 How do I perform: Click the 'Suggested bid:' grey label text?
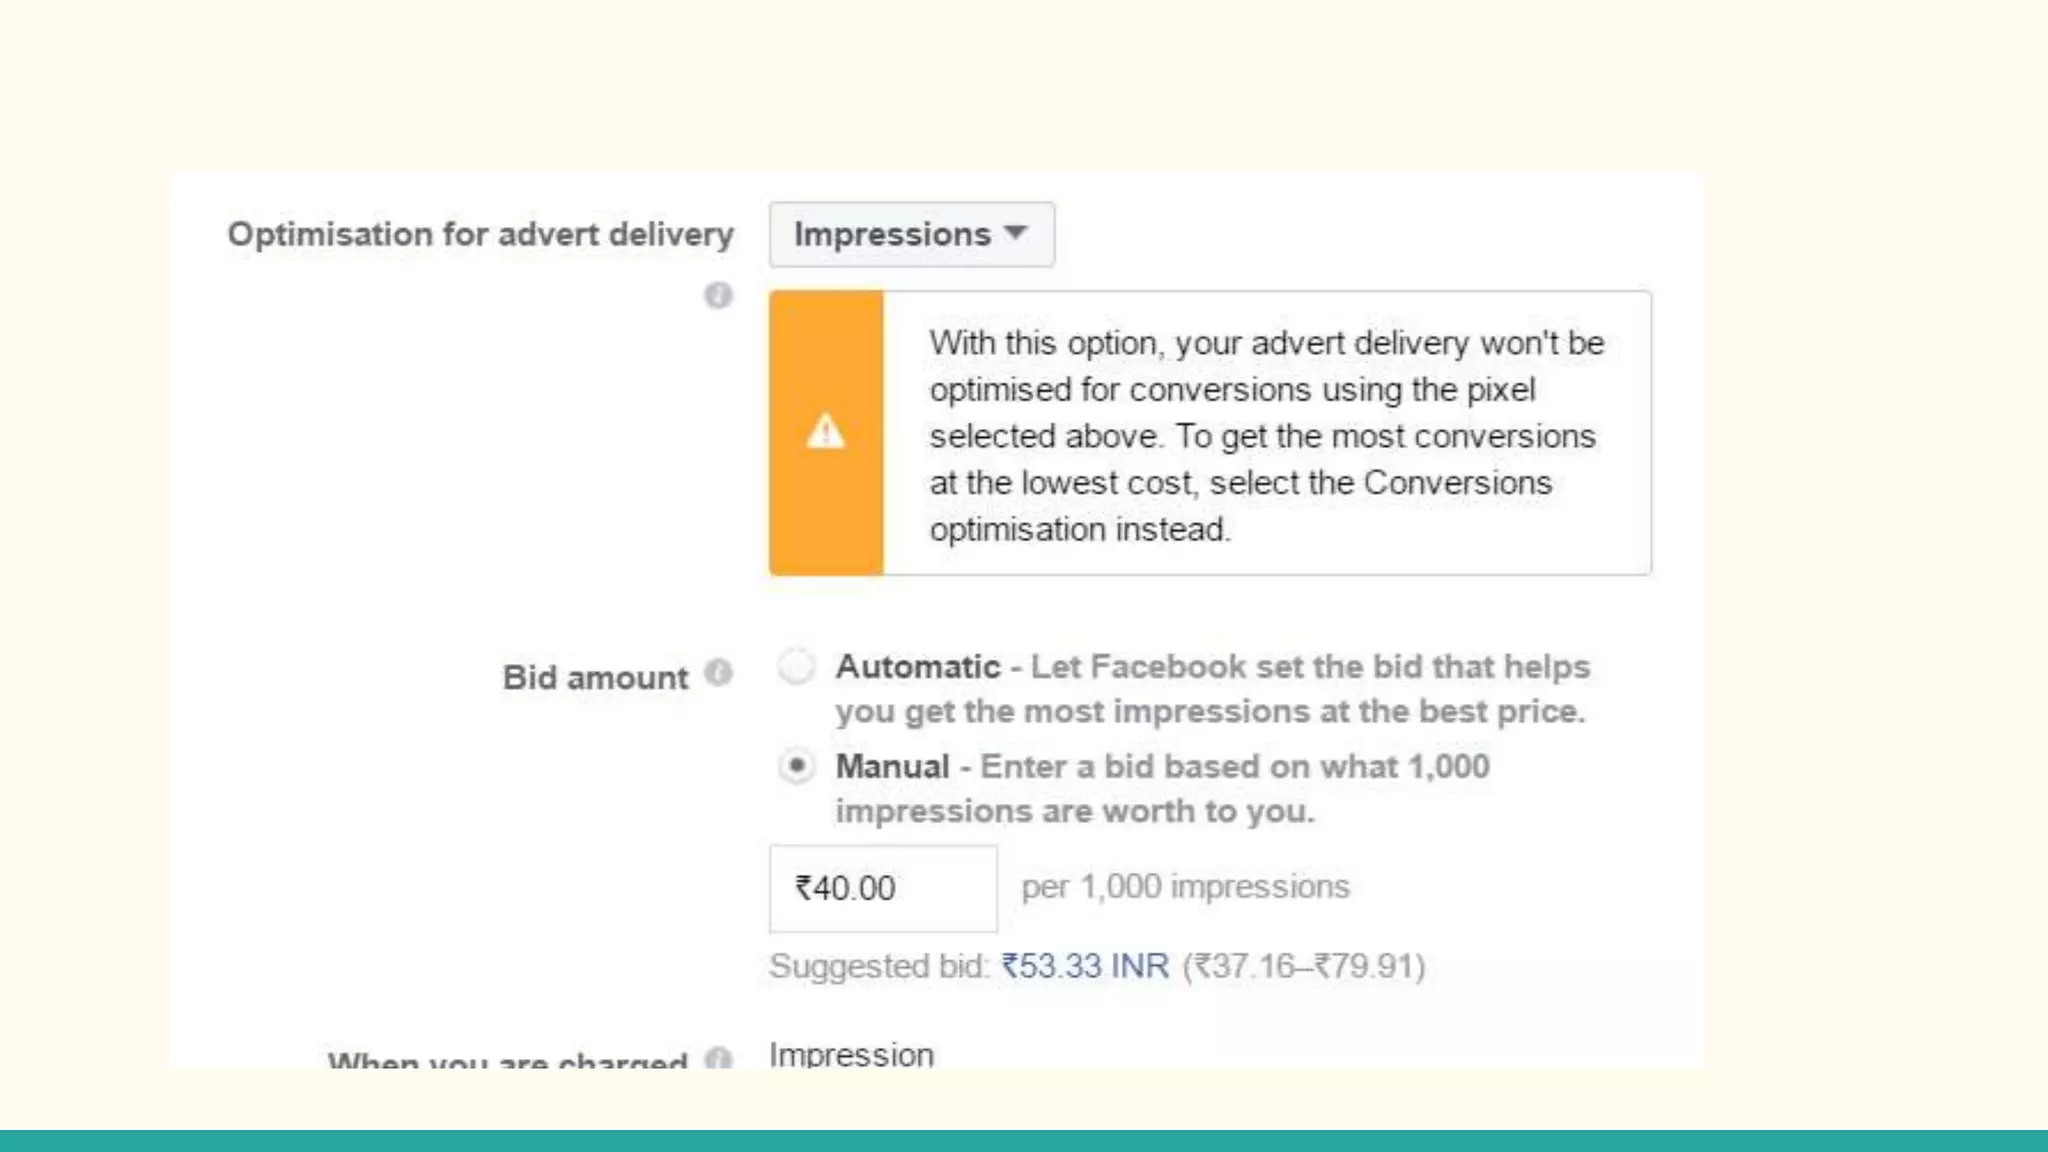click(x=879, y=966)
